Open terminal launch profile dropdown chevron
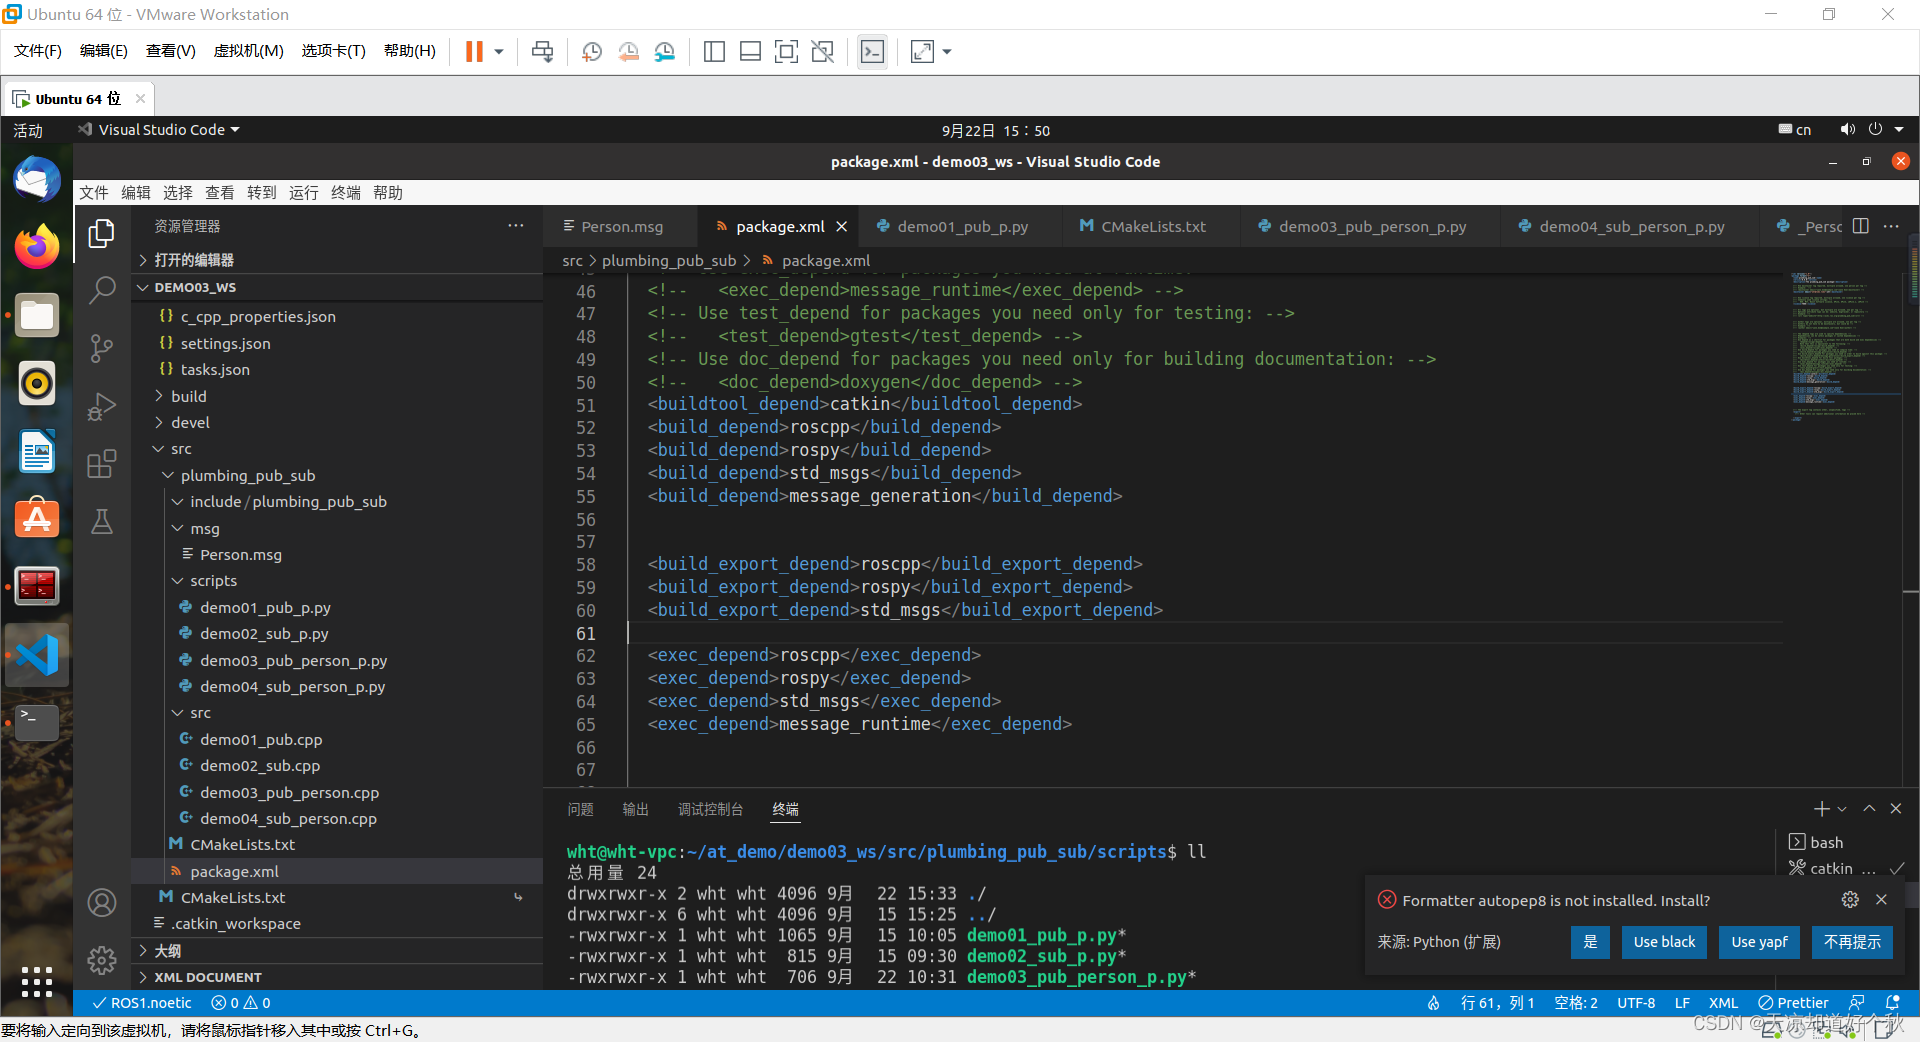 (1842, 809)
